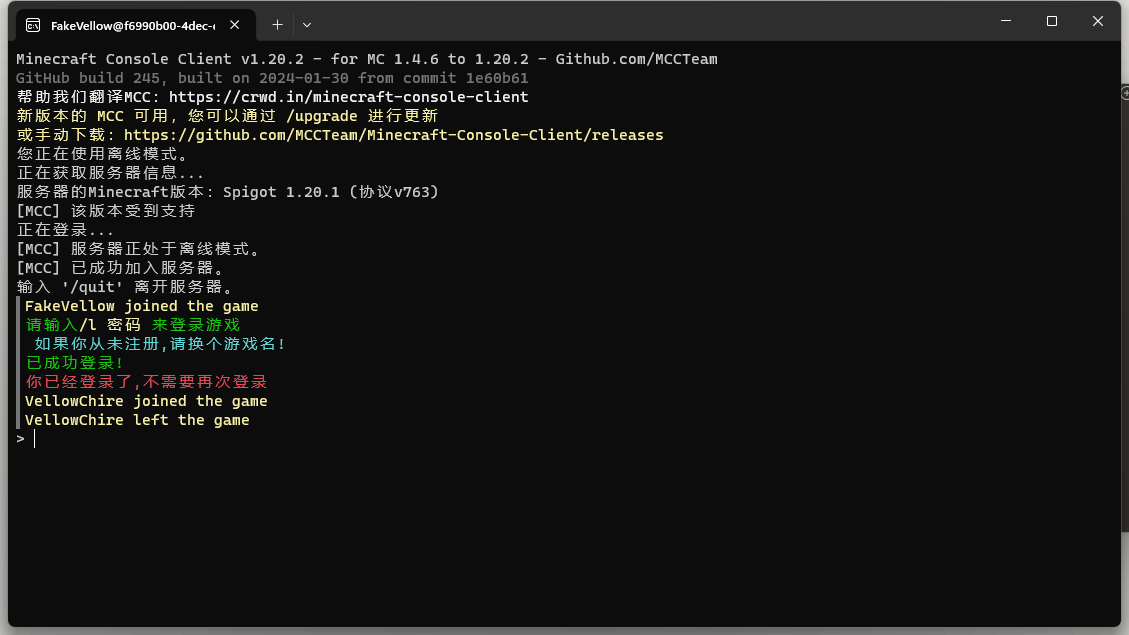The width and height of the screenshot is (1129, 635).
Task: Maximize the terminal window
Action: click(1052, 21)
